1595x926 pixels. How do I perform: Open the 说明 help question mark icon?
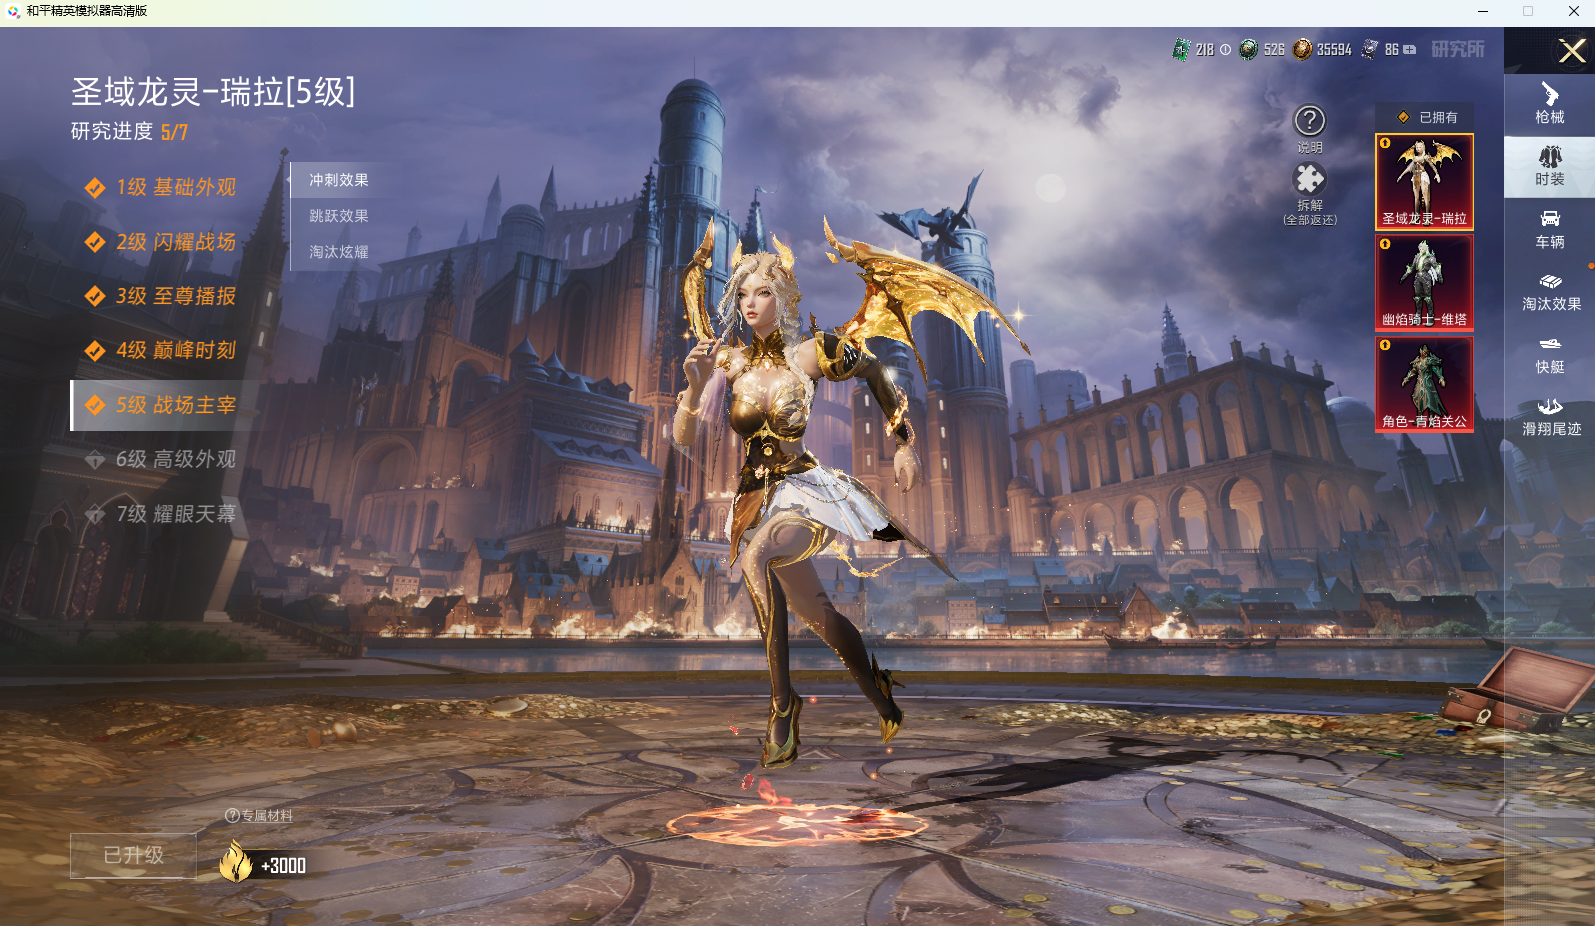click(x=1309, y=121)
